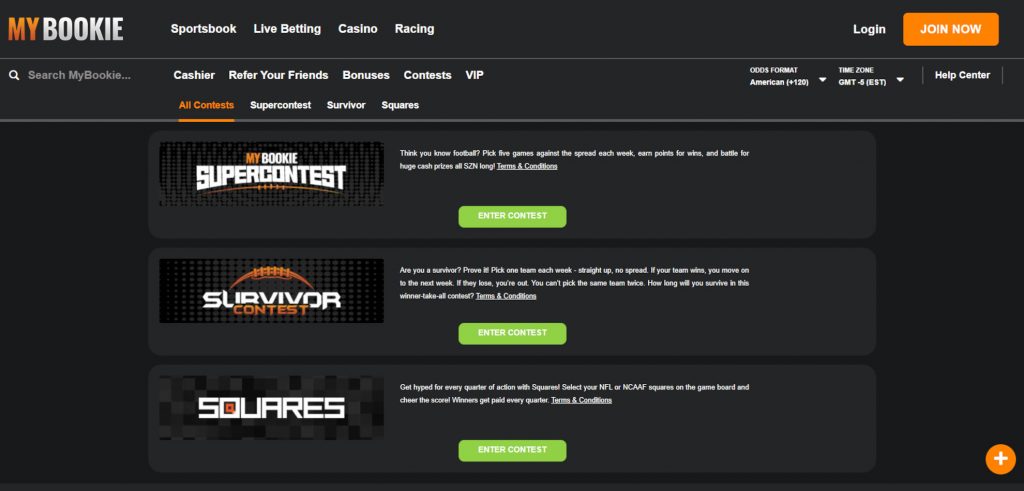The image size is (1024, 491).
Task: Click Enter Contest for Supercontest
Action: coord(512,216)
